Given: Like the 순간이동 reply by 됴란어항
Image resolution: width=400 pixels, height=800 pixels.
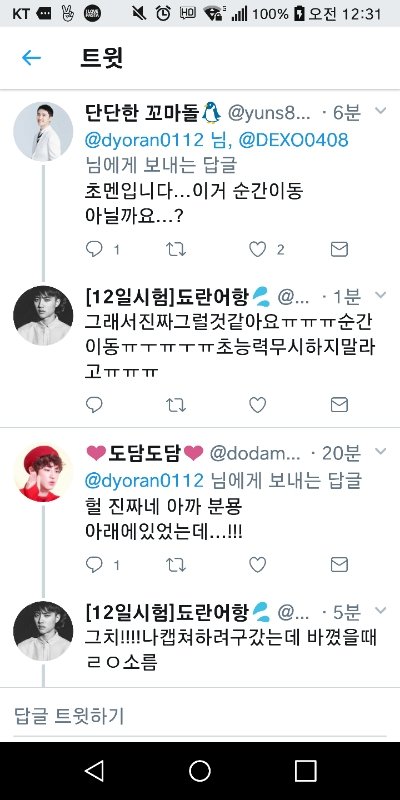Looking at the screenshot, I should point(258,405).
